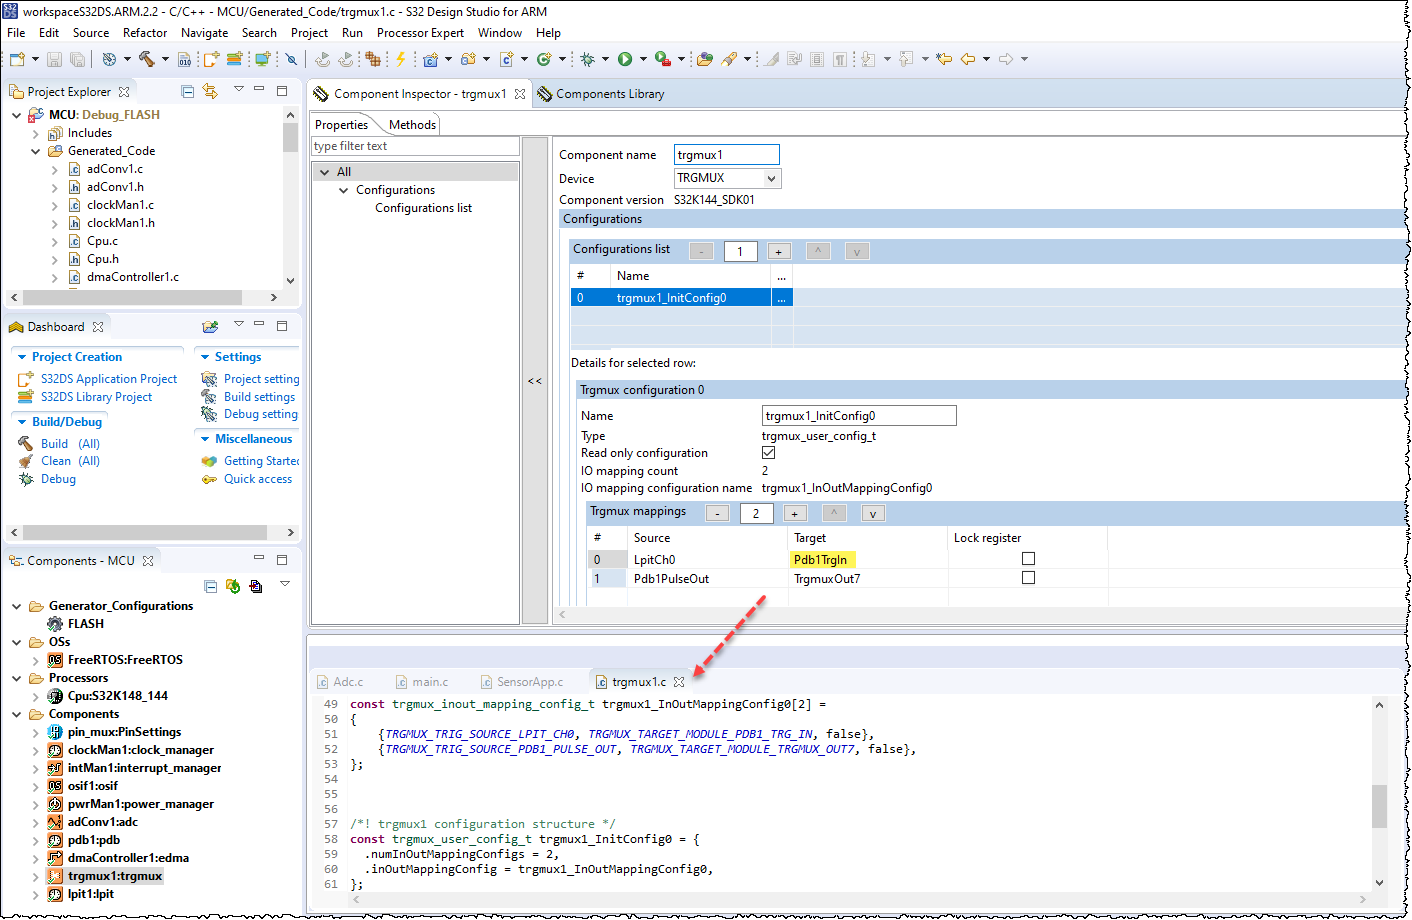Open the Refactor menu
The image size is (1412, 920).
[x=145, y=33]
